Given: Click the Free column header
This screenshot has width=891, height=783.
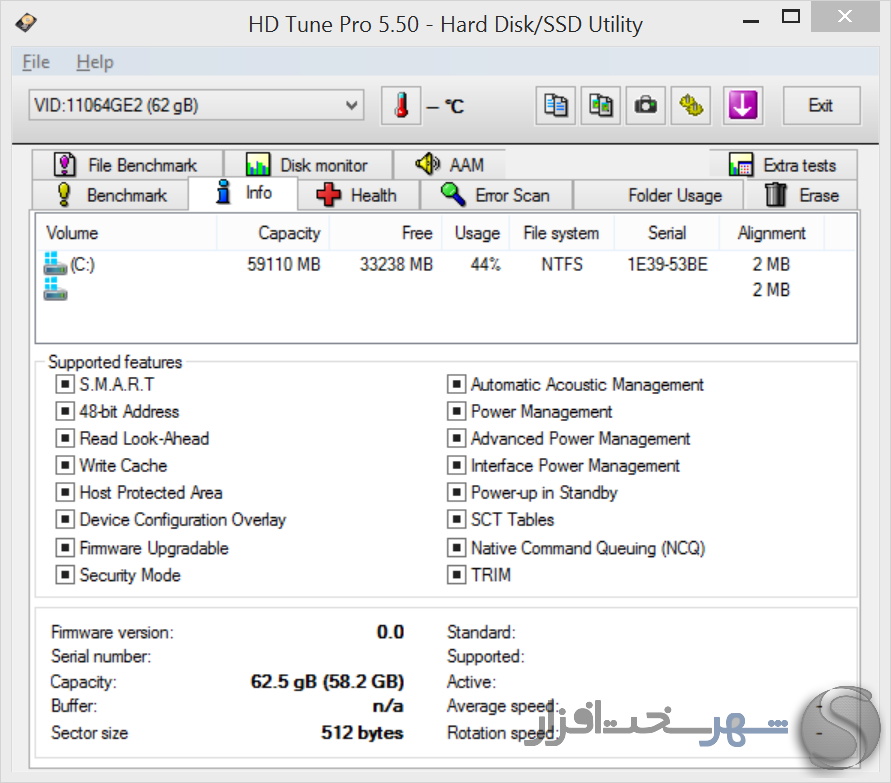Looking at the screenshot, I should pos(386,232).
